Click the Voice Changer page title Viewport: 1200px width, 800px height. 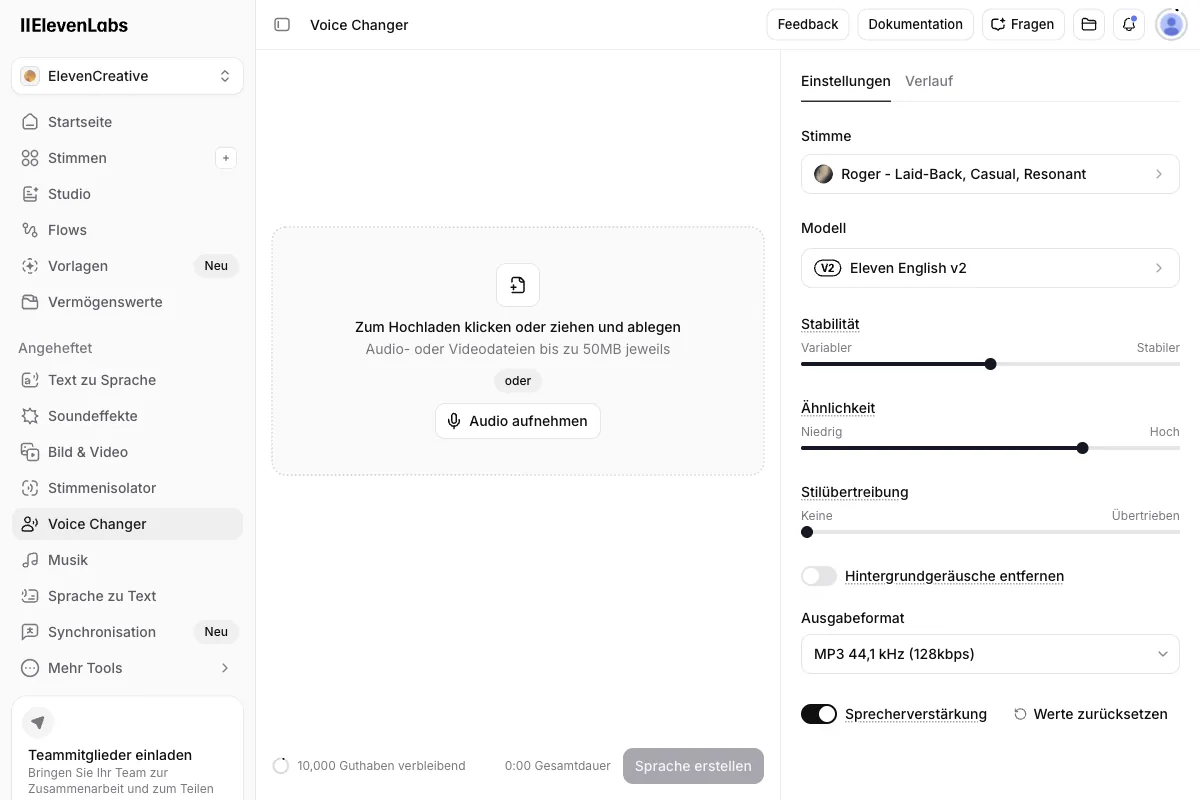point(359,25)
